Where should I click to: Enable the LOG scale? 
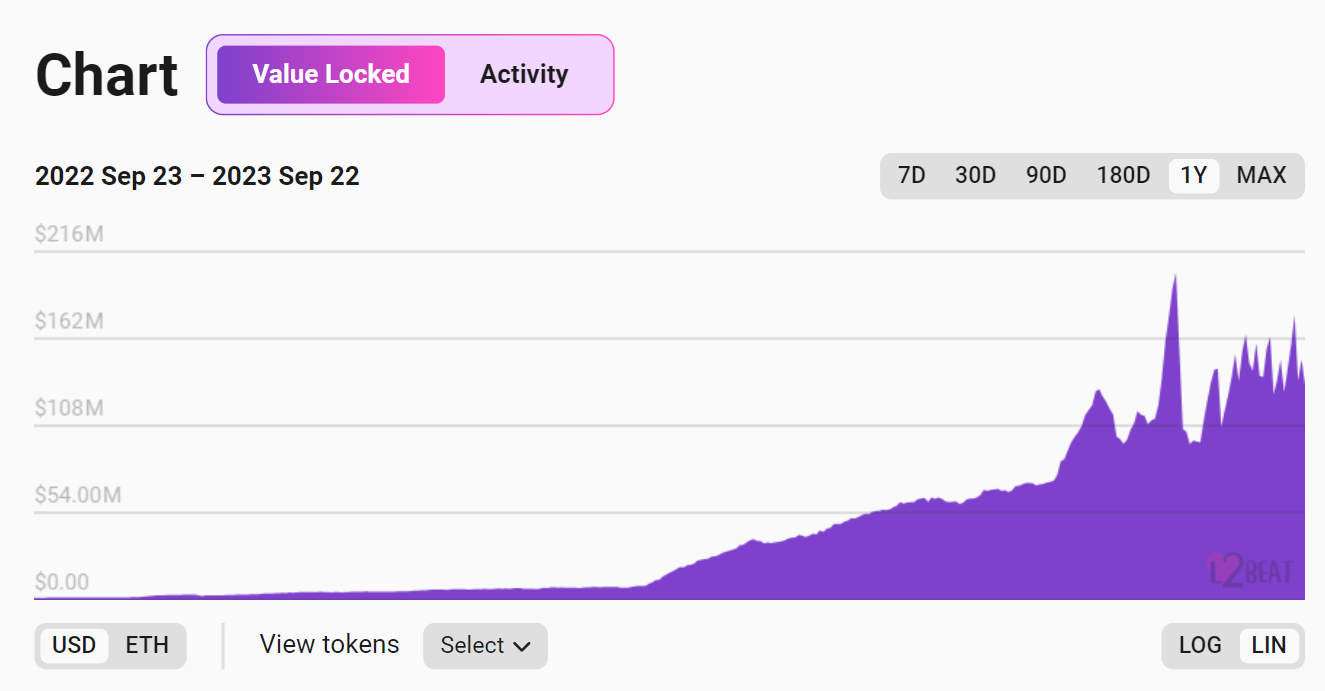tap(1200, 645)
